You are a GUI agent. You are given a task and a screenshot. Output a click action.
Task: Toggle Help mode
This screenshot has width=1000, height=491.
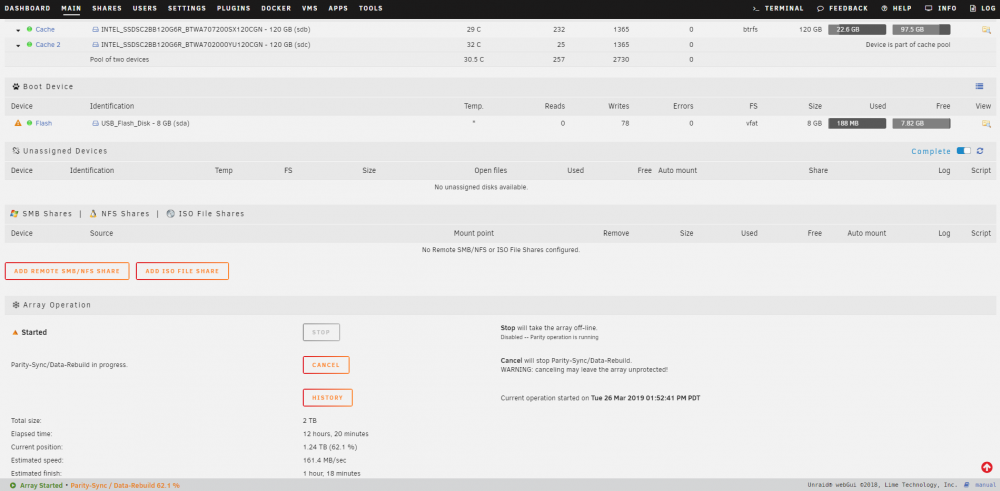point(896,8)
